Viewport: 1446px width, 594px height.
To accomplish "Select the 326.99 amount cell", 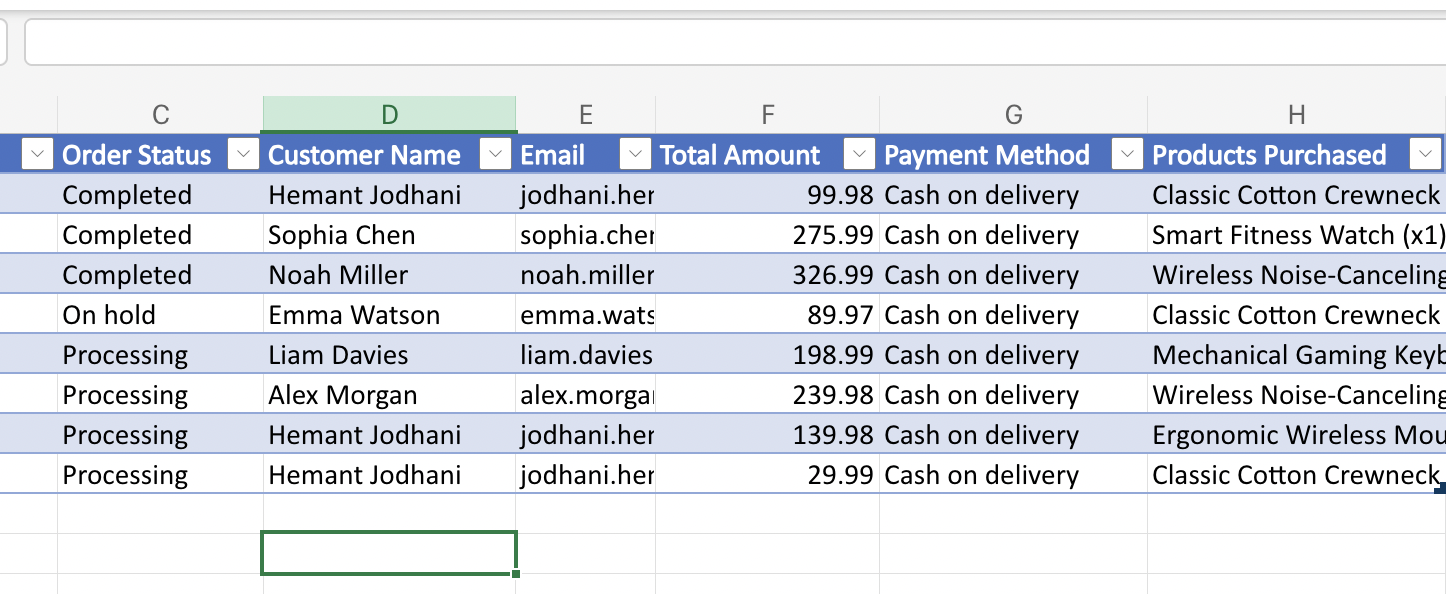I will coord(767,275).
